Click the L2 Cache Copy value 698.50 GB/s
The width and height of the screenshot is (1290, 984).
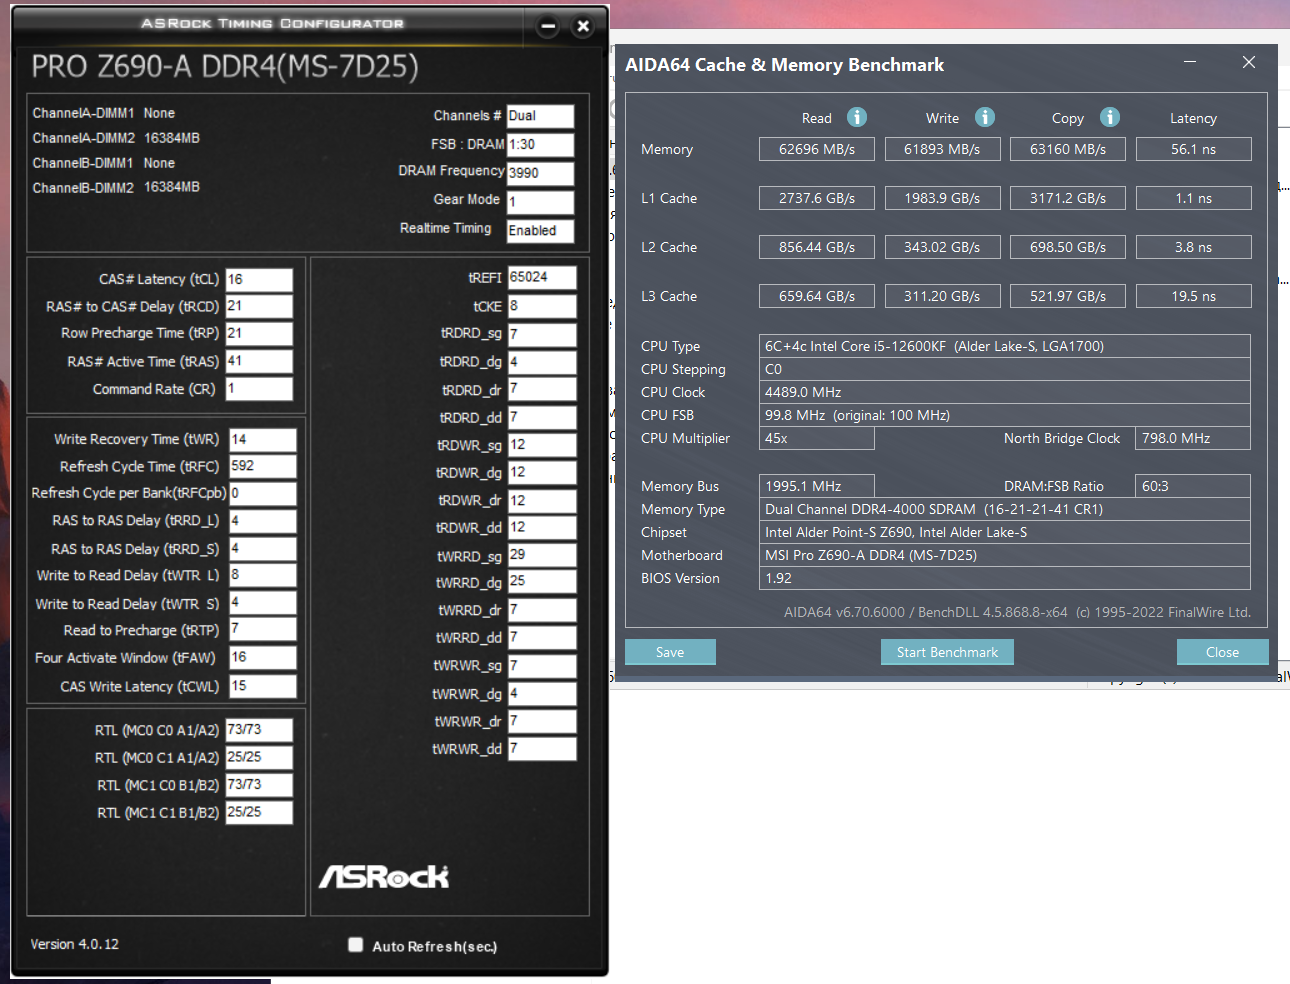[x=1068, y=247]
